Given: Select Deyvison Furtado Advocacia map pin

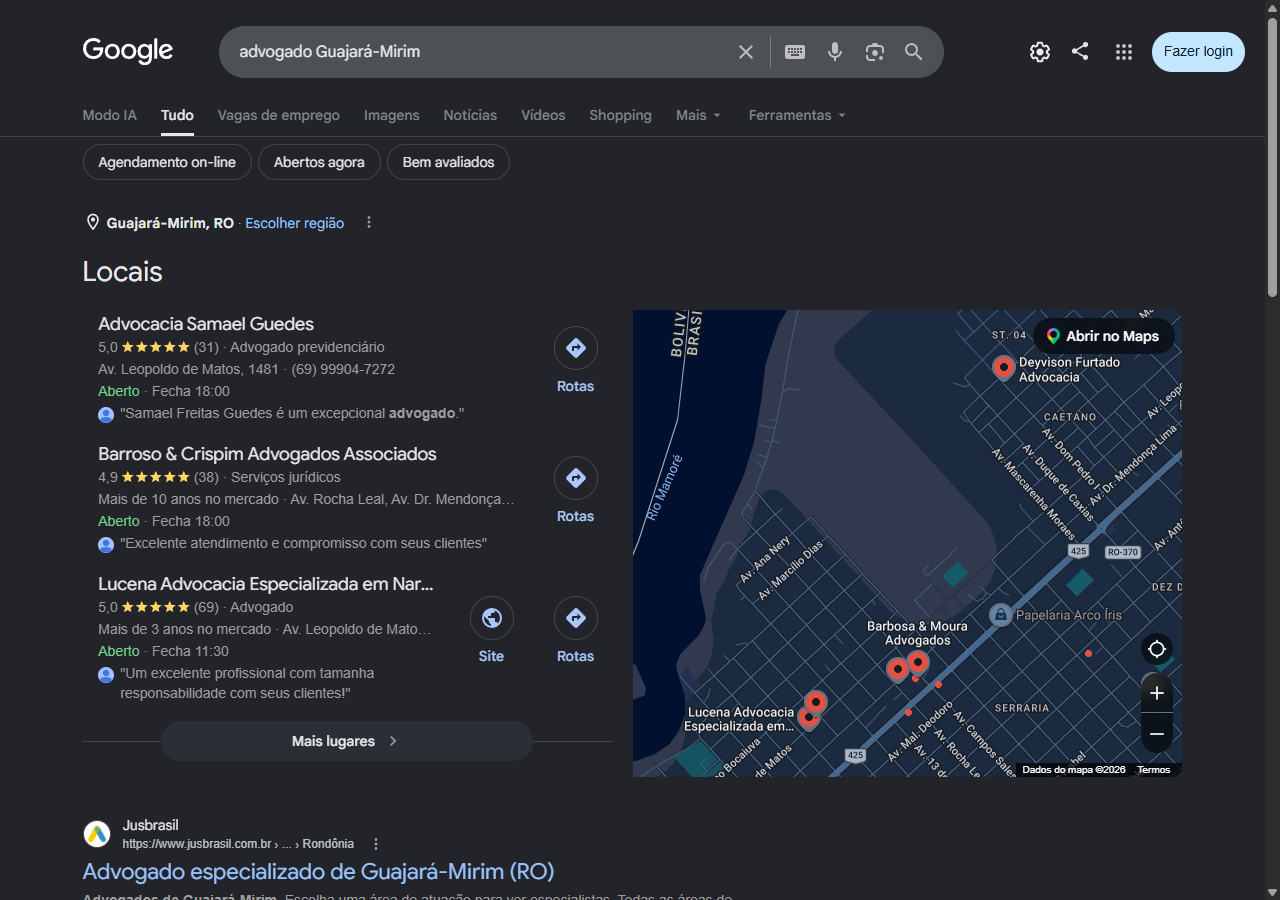Looking at the screenshot, I should point(1004,368).
